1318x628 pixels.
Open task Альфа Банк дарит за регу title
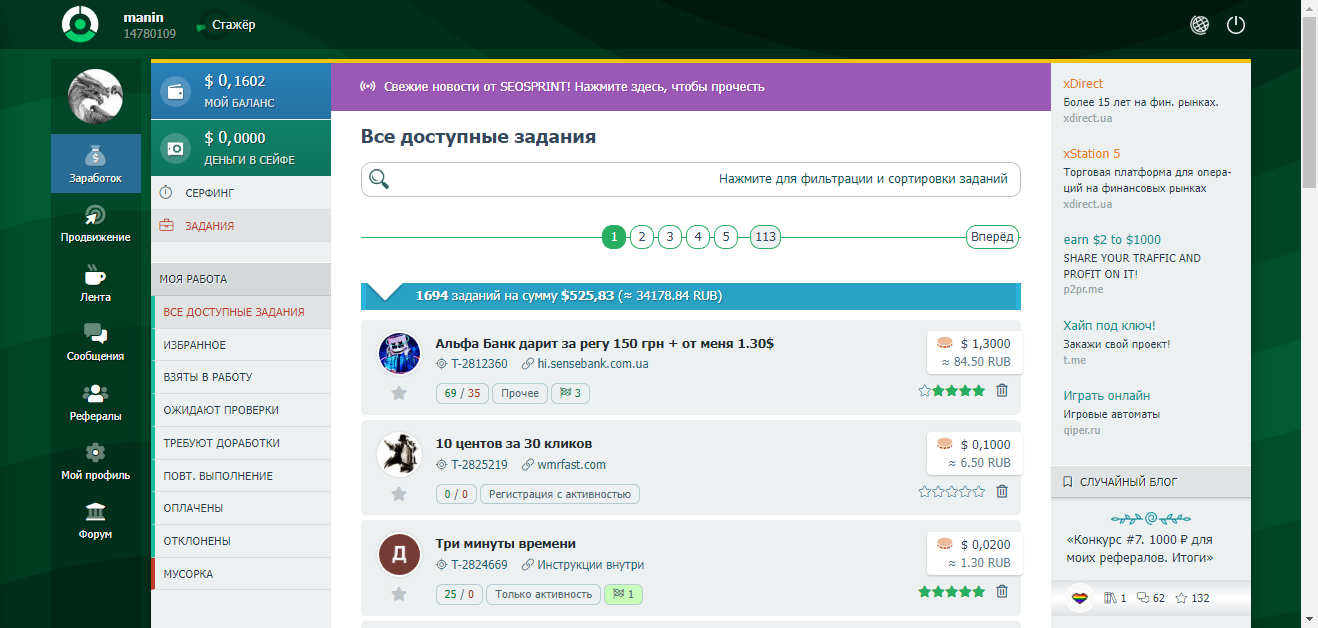pyautogui.click(x=605, y=343)
